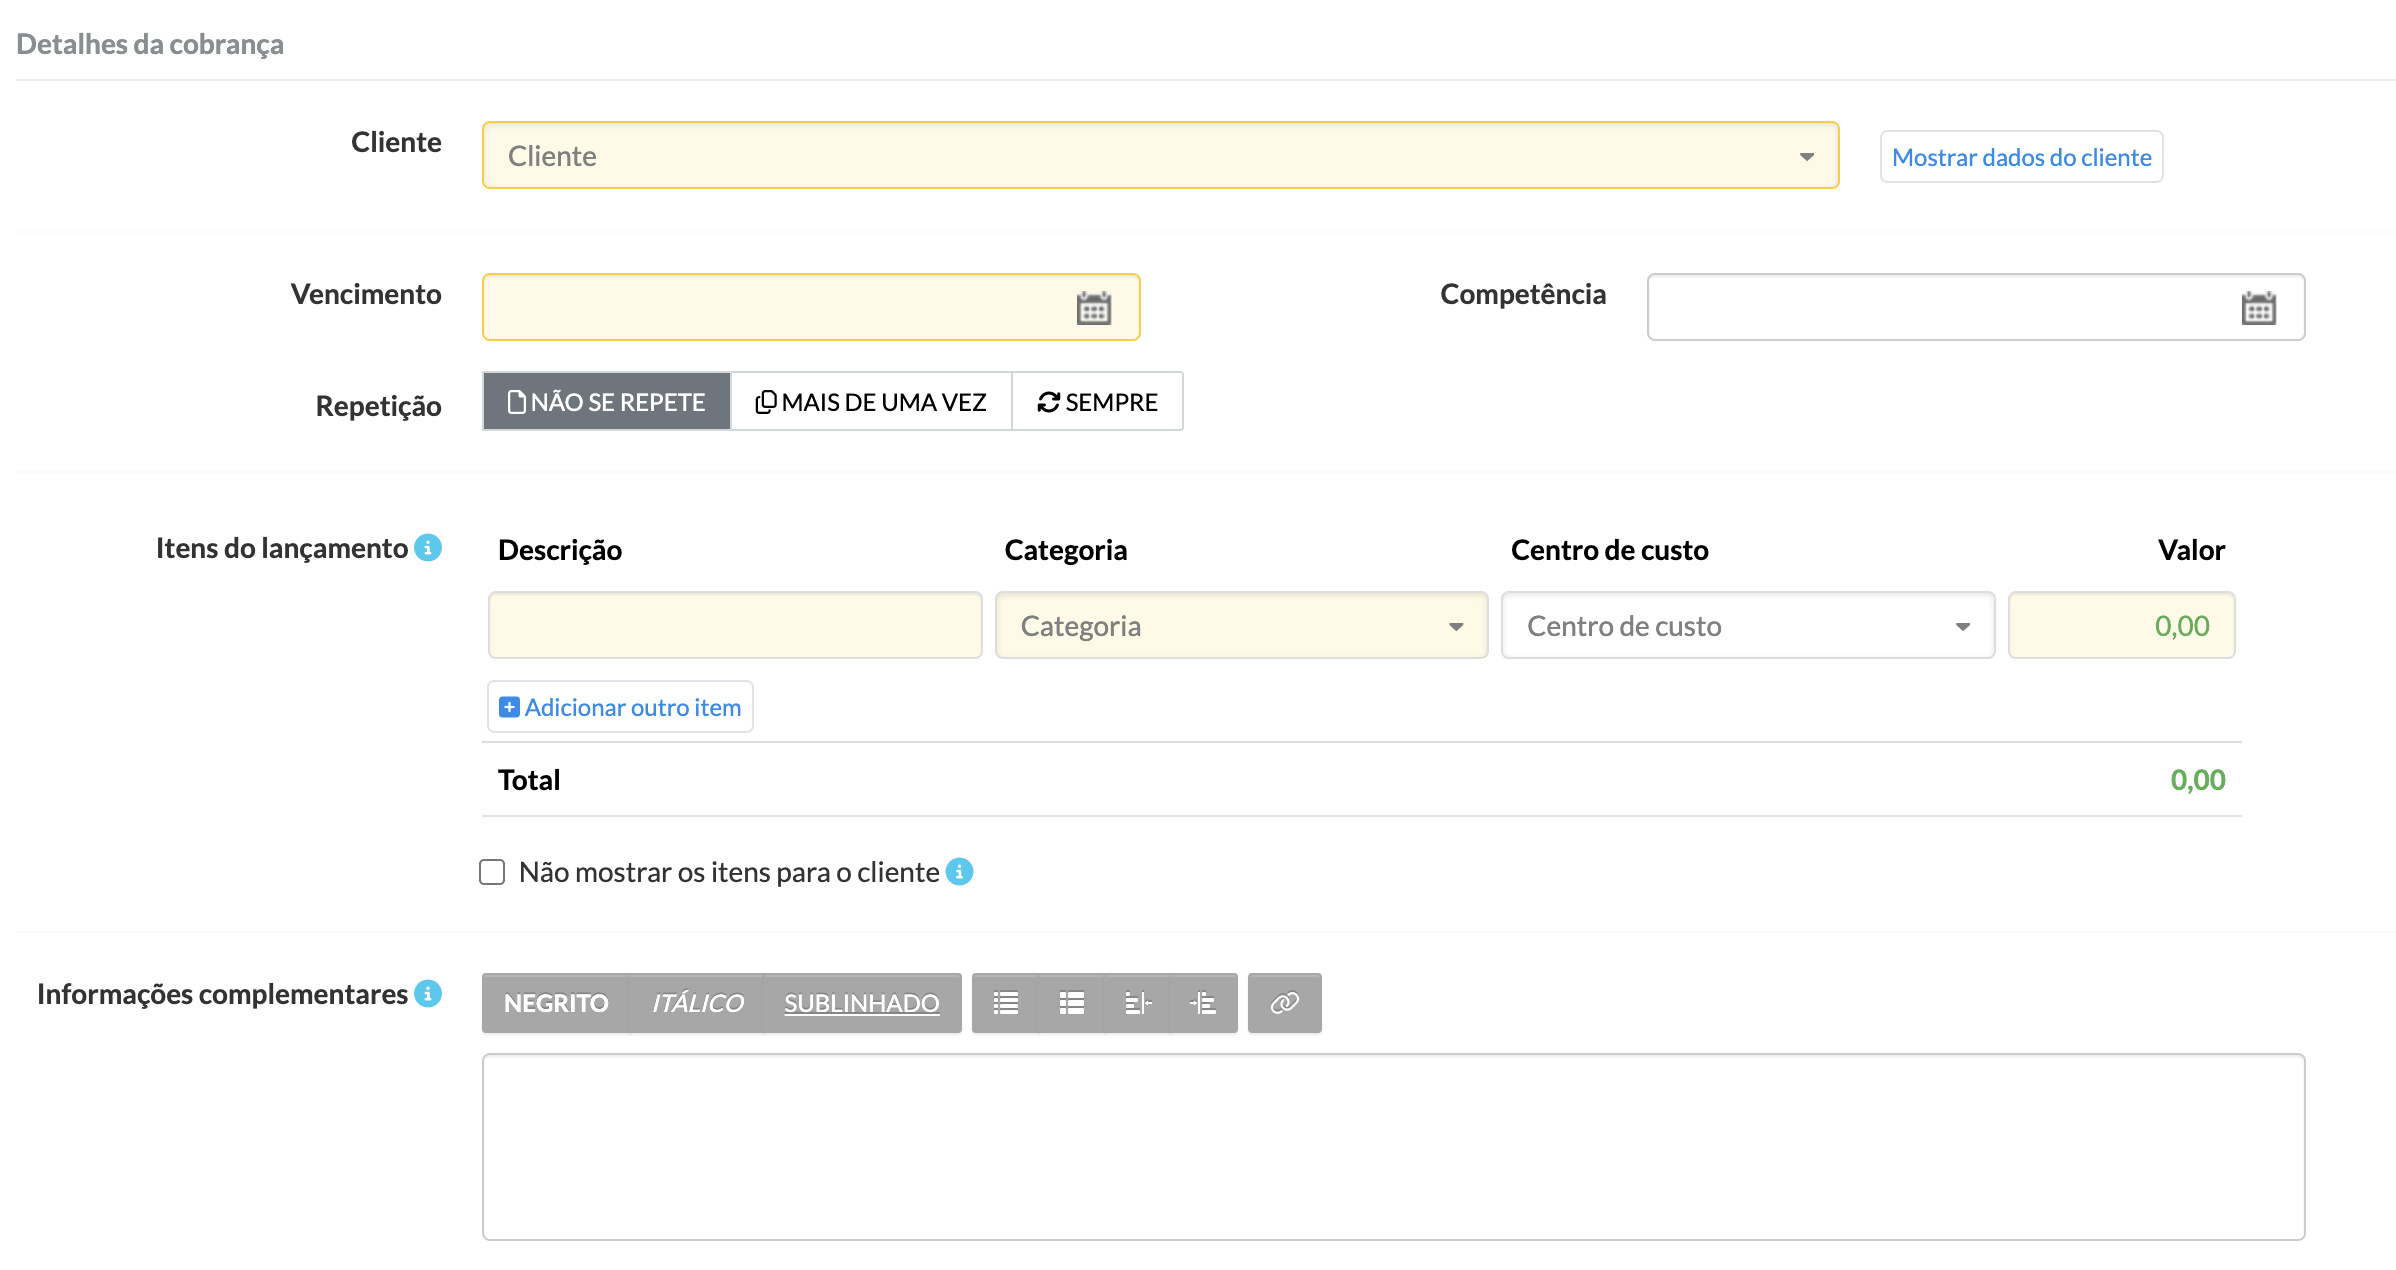This screenshot has height=1270, width=2396.
Task: Toggle NEGRITO bold formatting
Action: click(x=556, y=1003)
